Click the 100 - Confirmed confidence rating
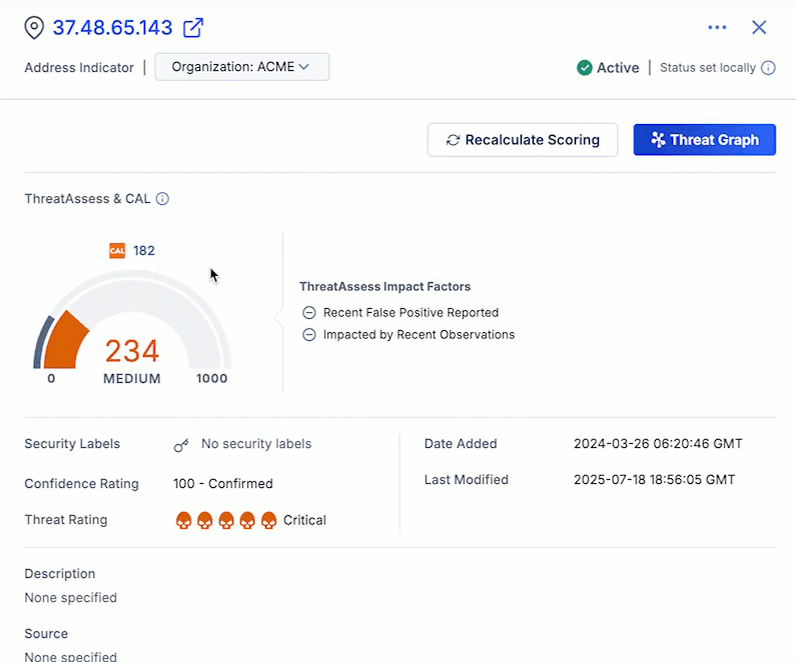The width and height of the screenshot is (796, 662). click(223, 483)
